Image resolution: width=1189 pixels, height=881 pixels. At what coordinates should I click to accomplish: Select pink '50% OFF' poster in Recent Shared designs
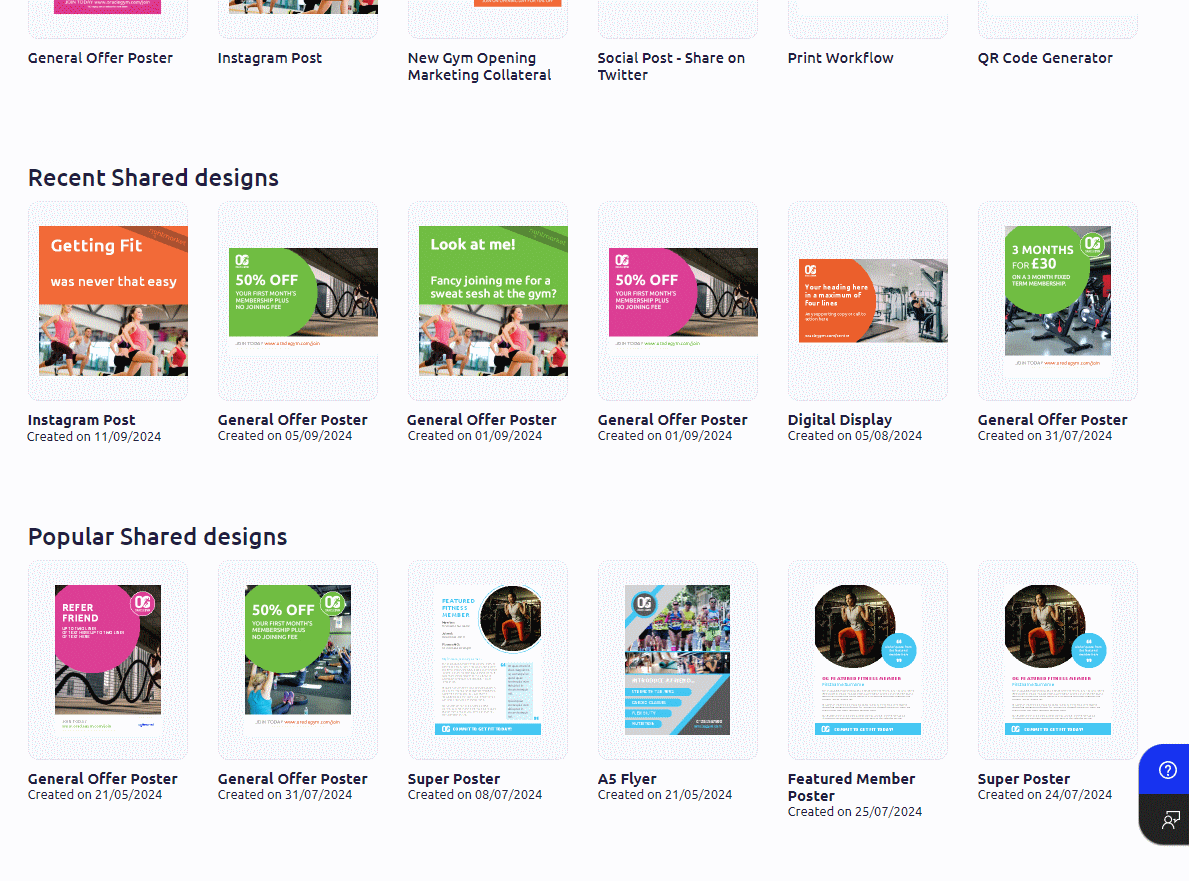coord(678,301)
